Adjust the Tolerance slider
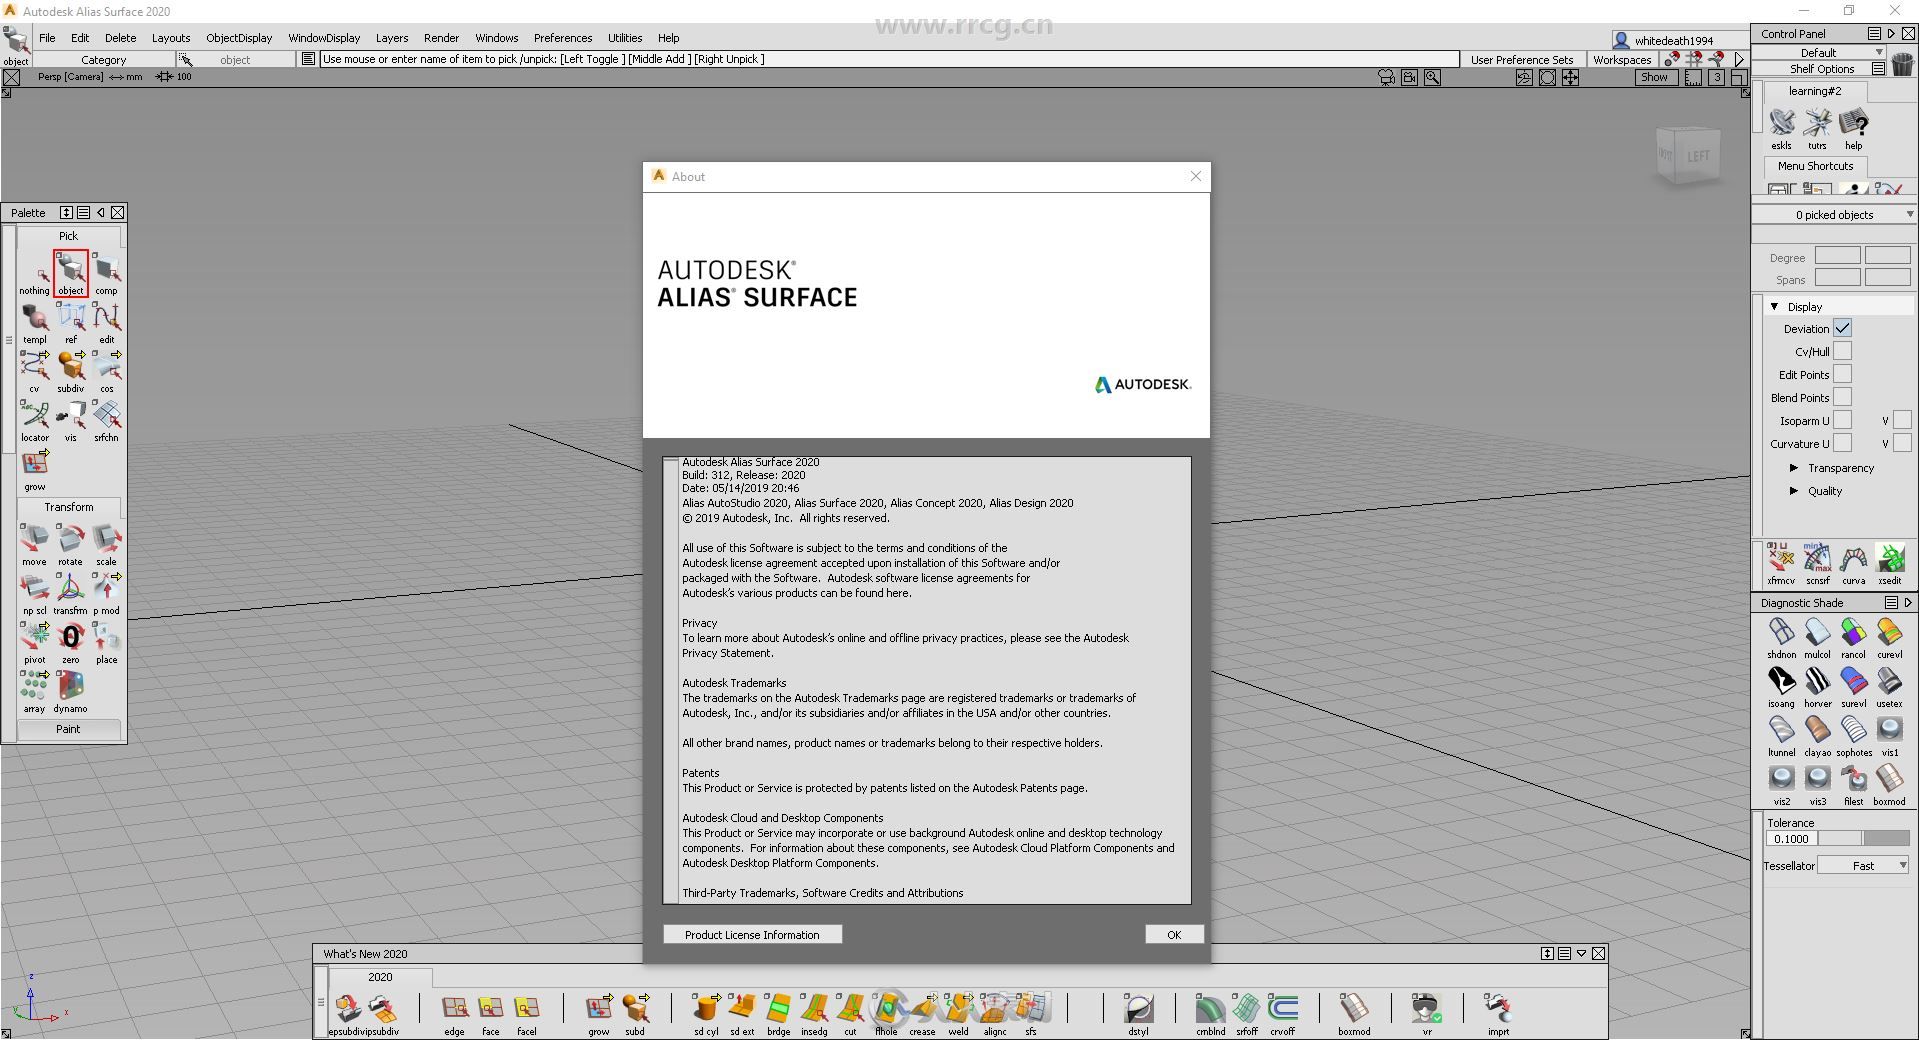1919x1040 pixels. 1864,839
